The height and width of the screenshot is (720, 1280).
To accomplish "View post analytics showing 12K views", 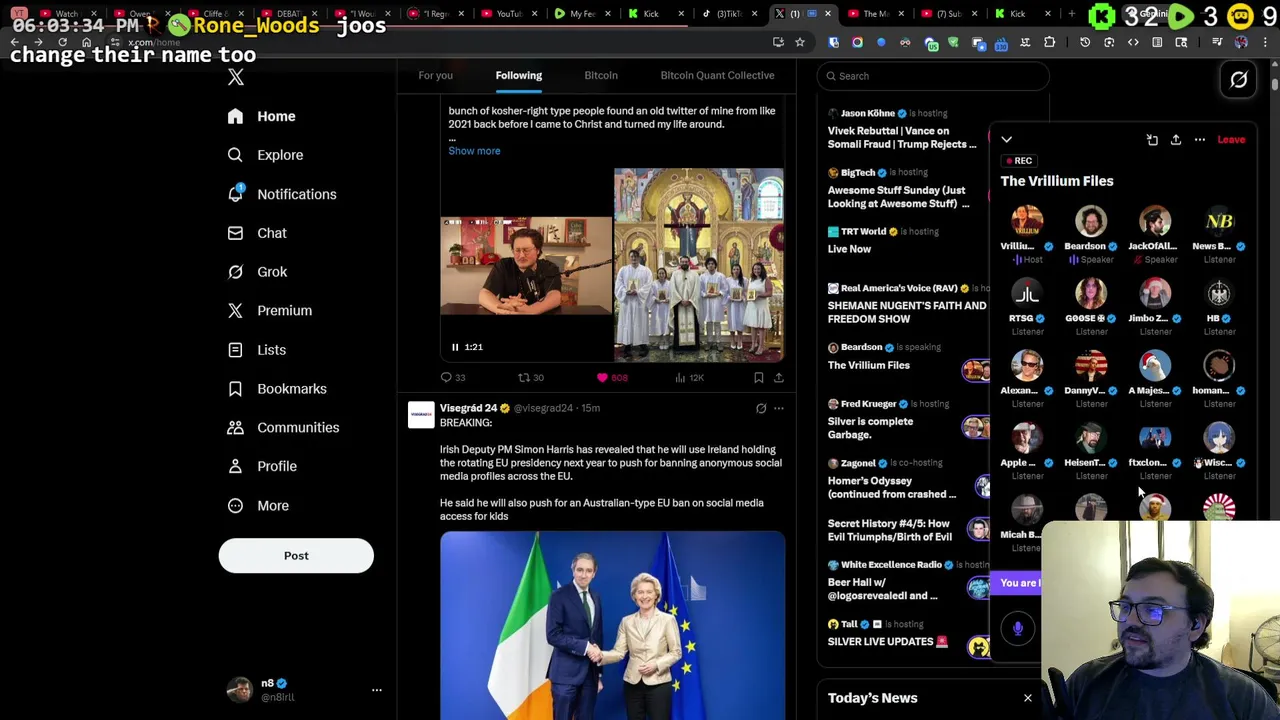I will pyautogui.click(x=690, y=378).
